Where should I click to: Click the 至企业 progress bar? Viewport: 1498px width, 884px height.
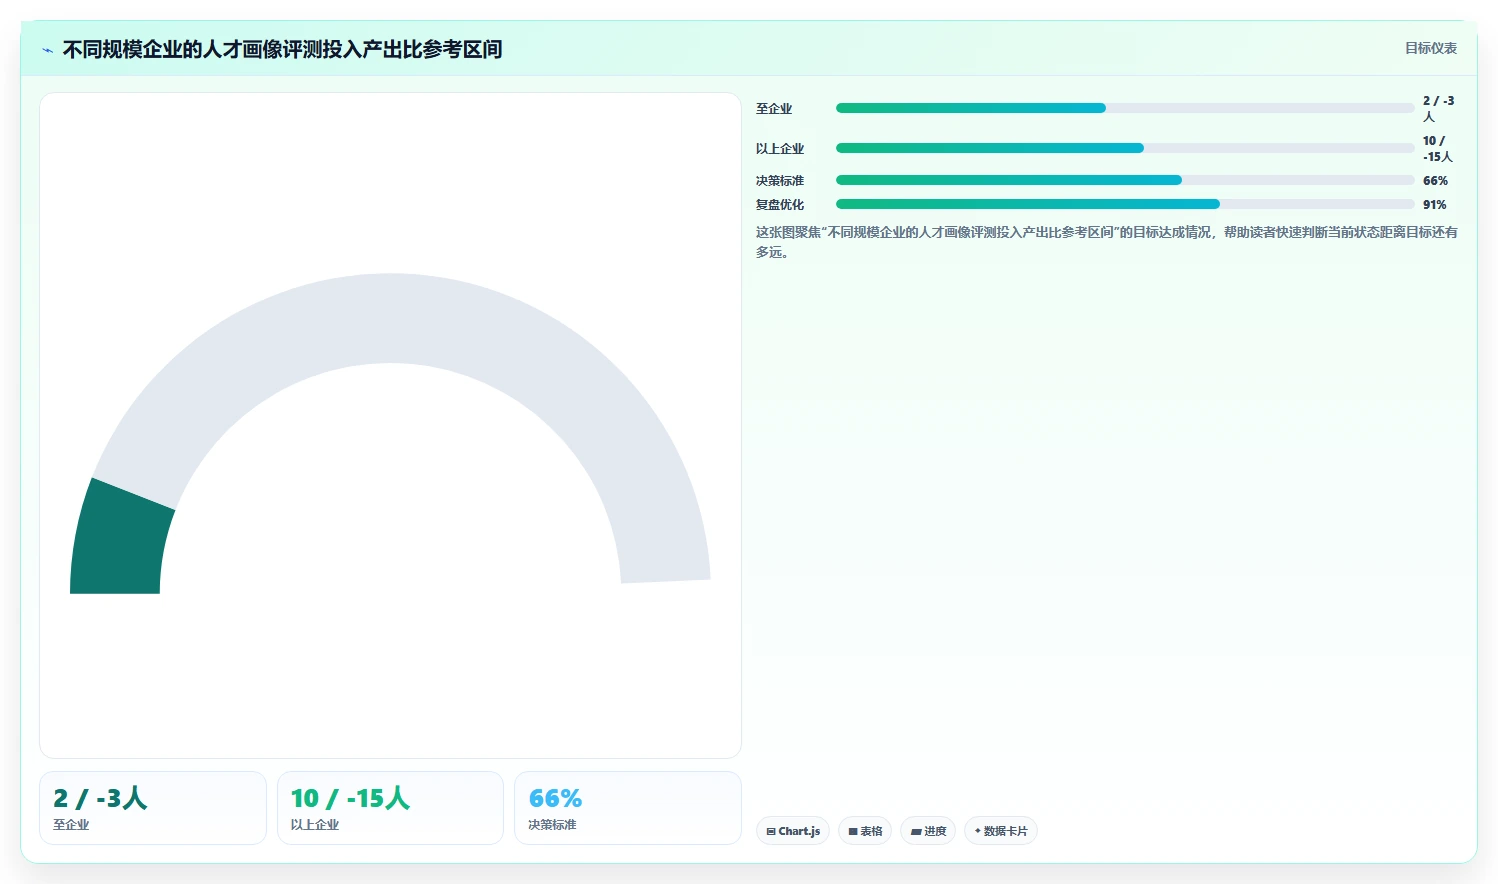(x=1125, y=108)
